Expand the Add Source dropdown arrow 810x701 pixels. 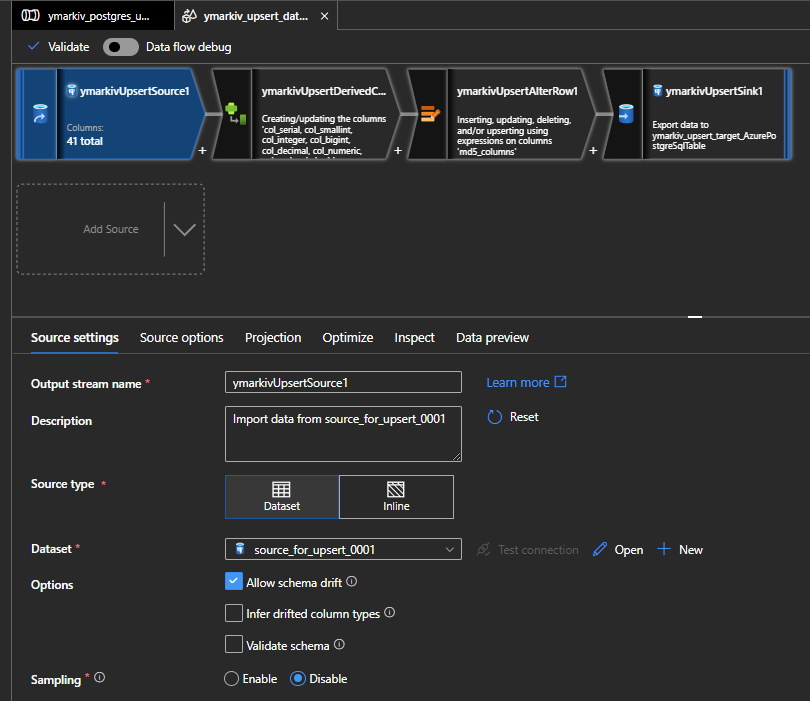pyautogui.click(x=184, y=229)
